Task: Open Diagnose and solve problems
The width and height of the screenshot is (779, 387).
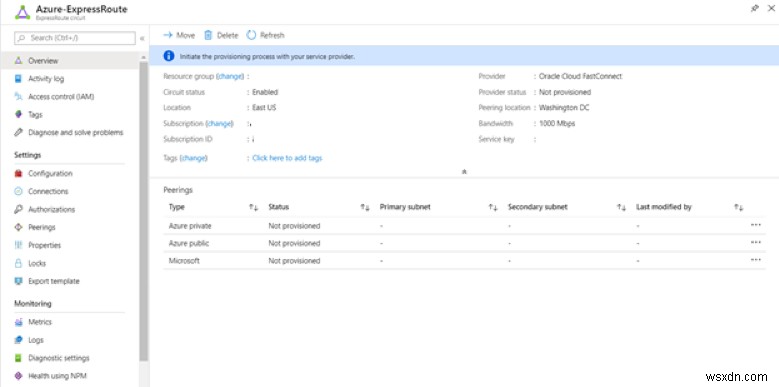Action: point(70,132)
